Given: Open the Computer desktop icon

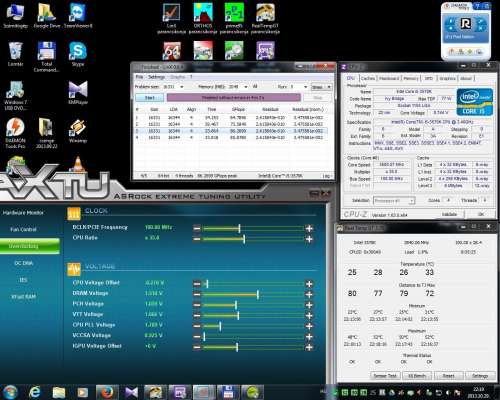Looking at the screenshot, I should point(15,15).
